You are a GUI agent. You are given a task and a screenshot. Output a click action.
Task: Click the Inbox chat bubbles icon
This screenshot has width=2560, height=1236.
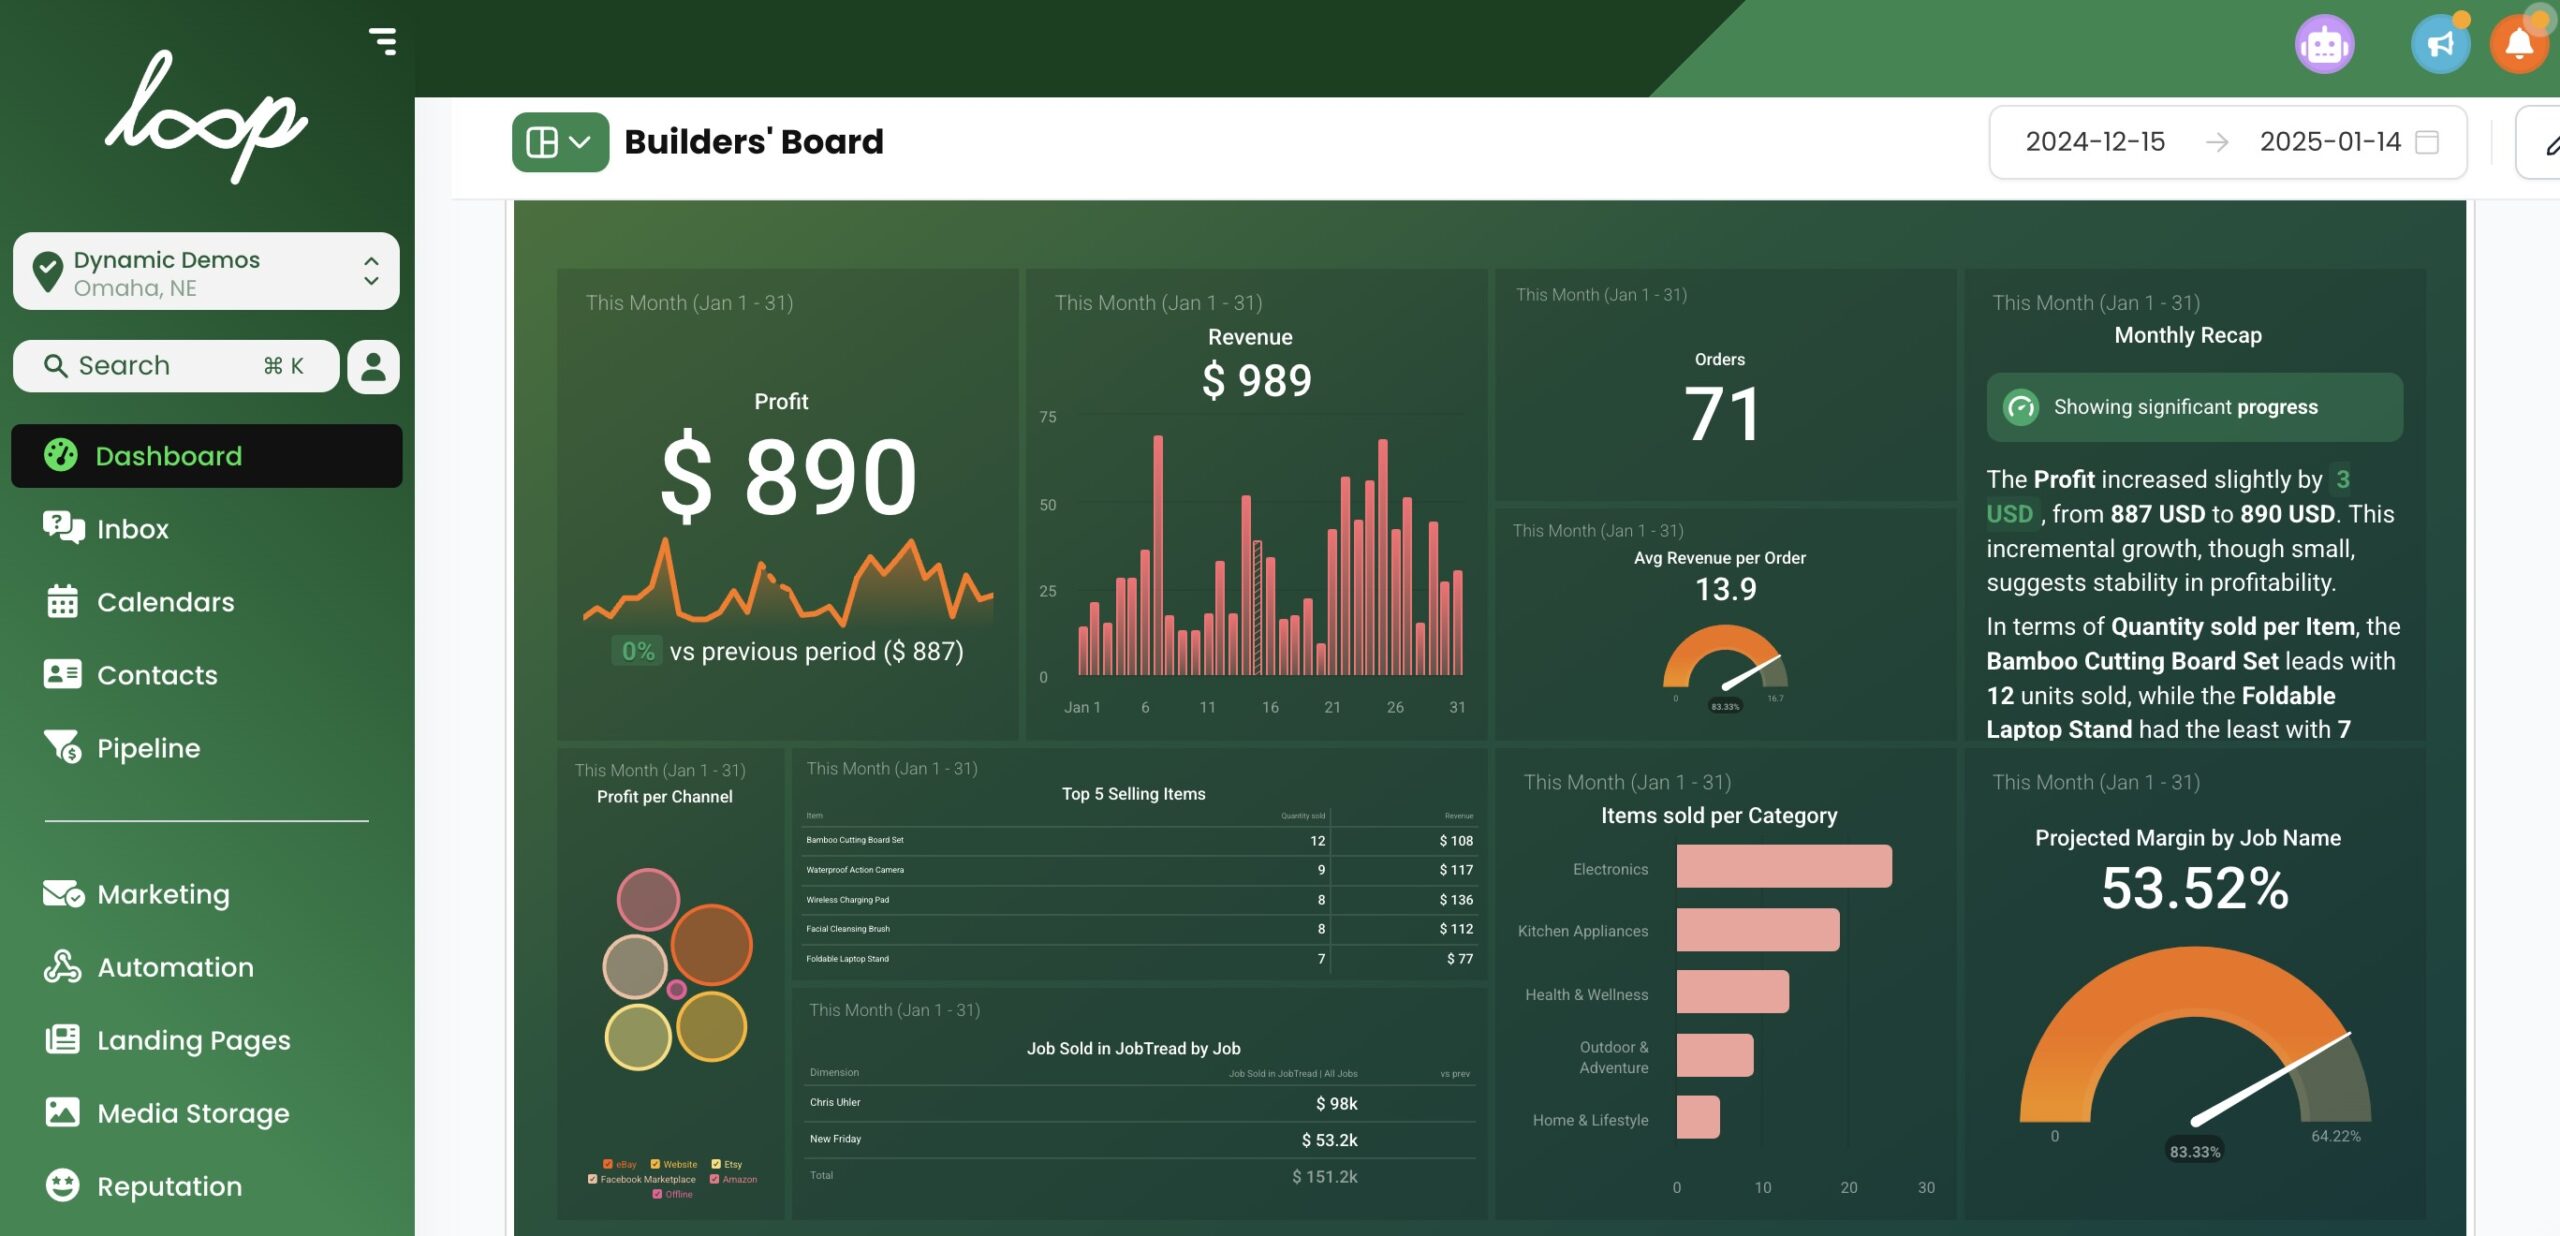[x=63, y=527]
